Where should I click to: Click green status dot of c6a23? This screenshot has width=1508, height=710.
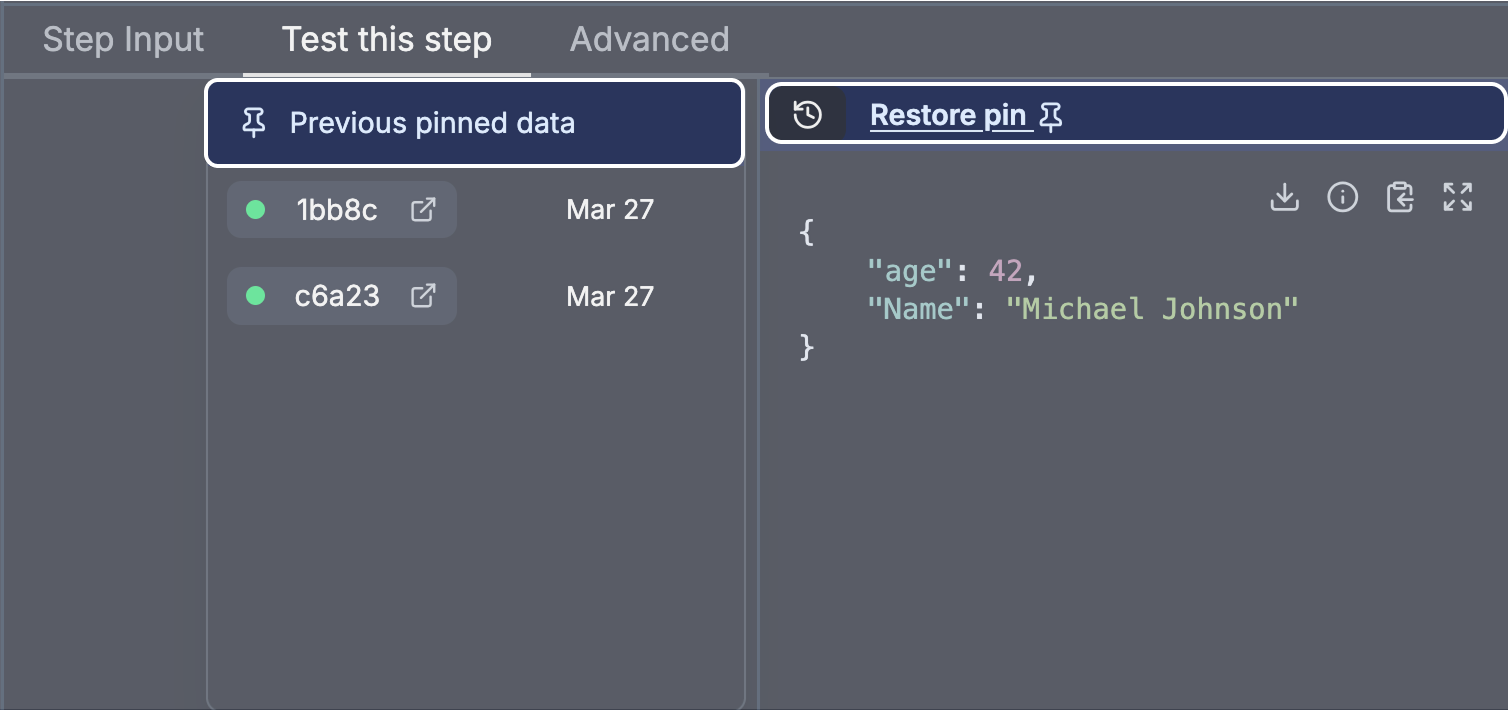pyautogui.click(x=255, y=296)
